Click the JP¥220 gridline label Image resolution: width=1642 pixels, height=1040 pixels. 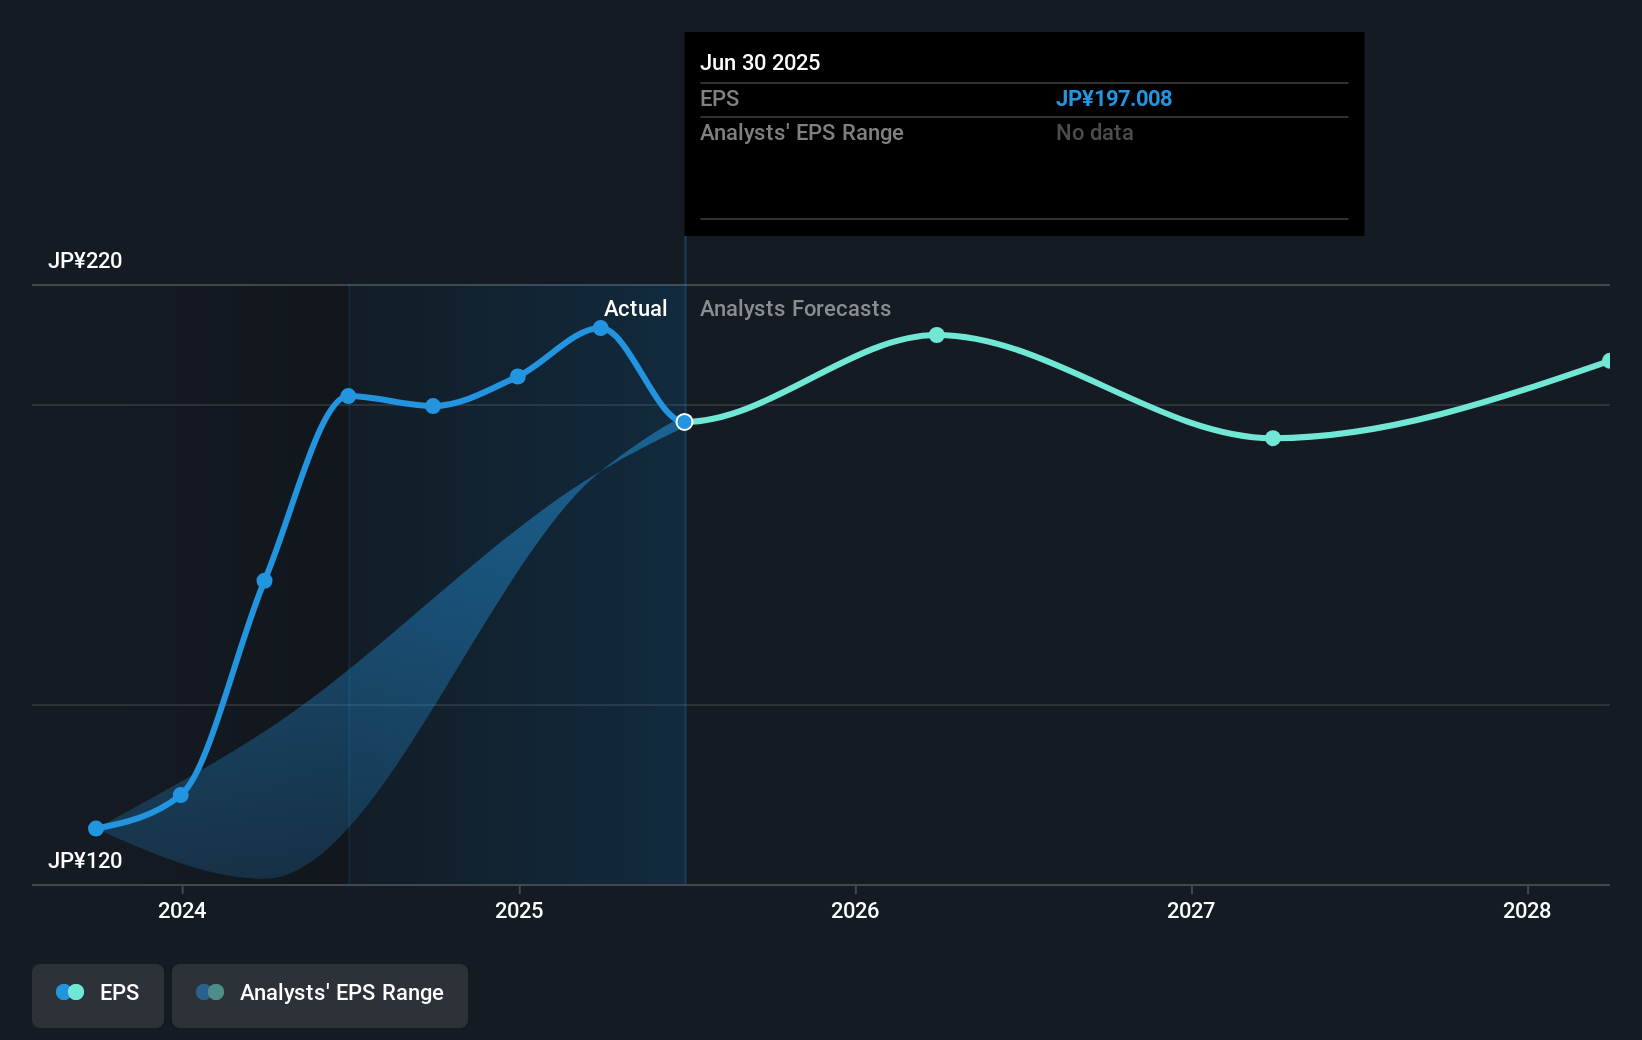click(x=85, y=260)
